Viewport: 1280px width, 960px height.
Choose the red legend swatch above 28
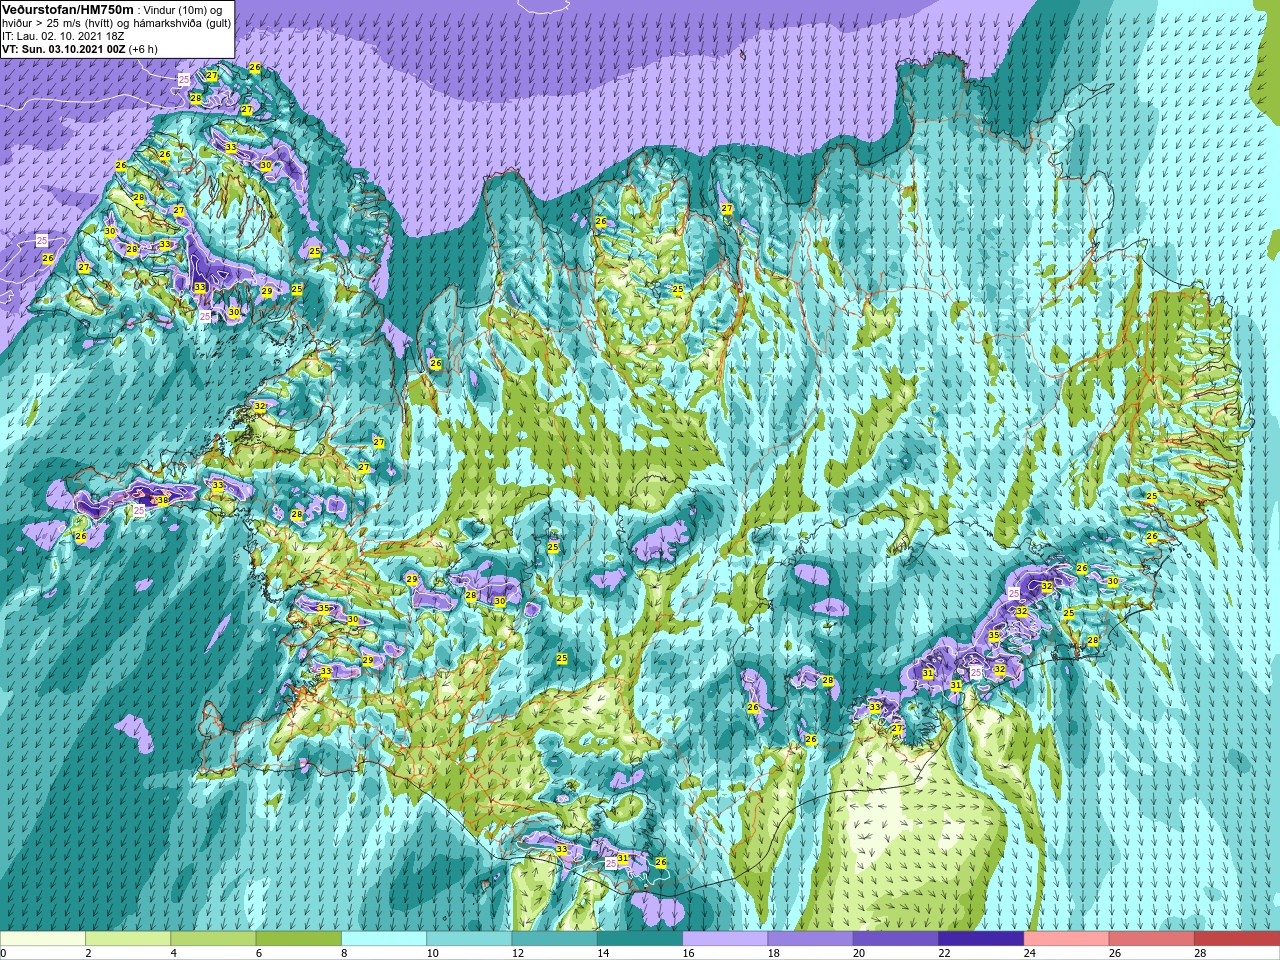tap(1237, 939)
